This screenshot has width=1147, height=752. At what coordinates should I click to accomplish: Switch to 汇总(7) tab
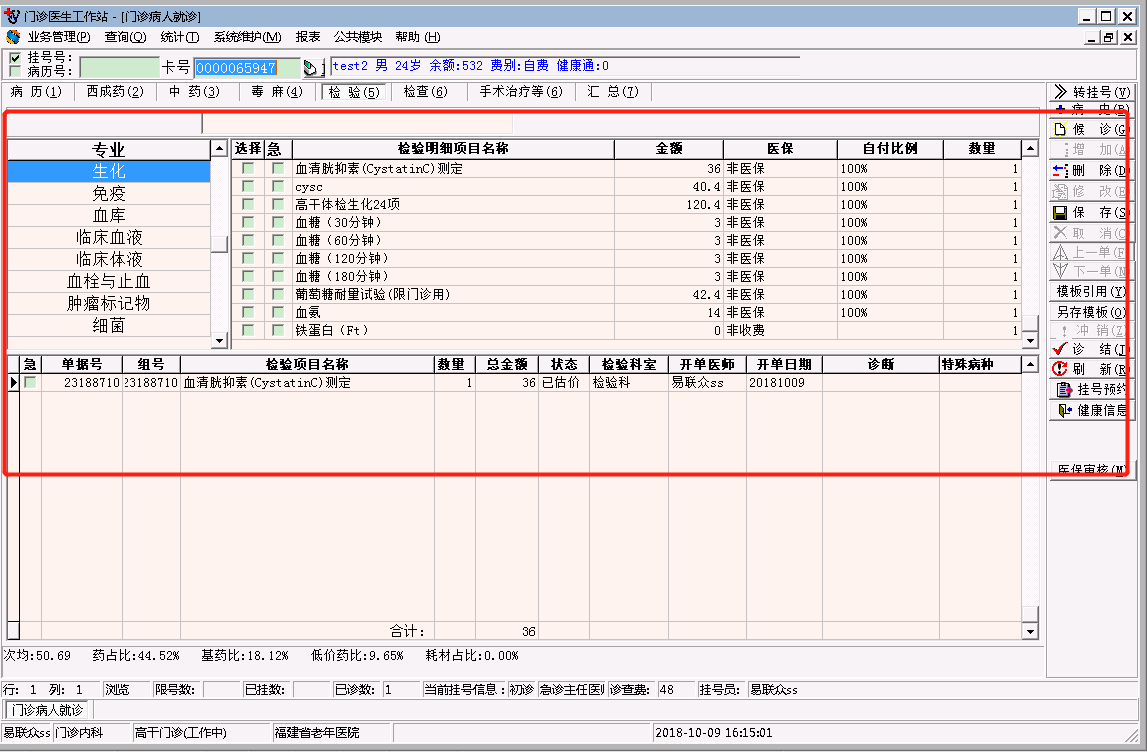tap(612, 91)
